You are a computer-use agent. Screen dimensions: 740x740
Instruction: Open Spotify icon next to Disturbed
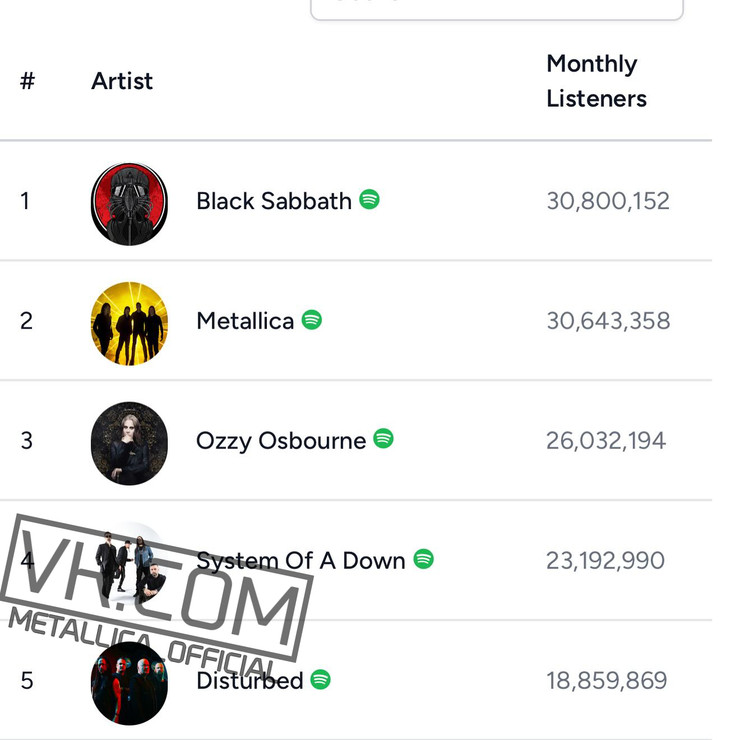320,680
